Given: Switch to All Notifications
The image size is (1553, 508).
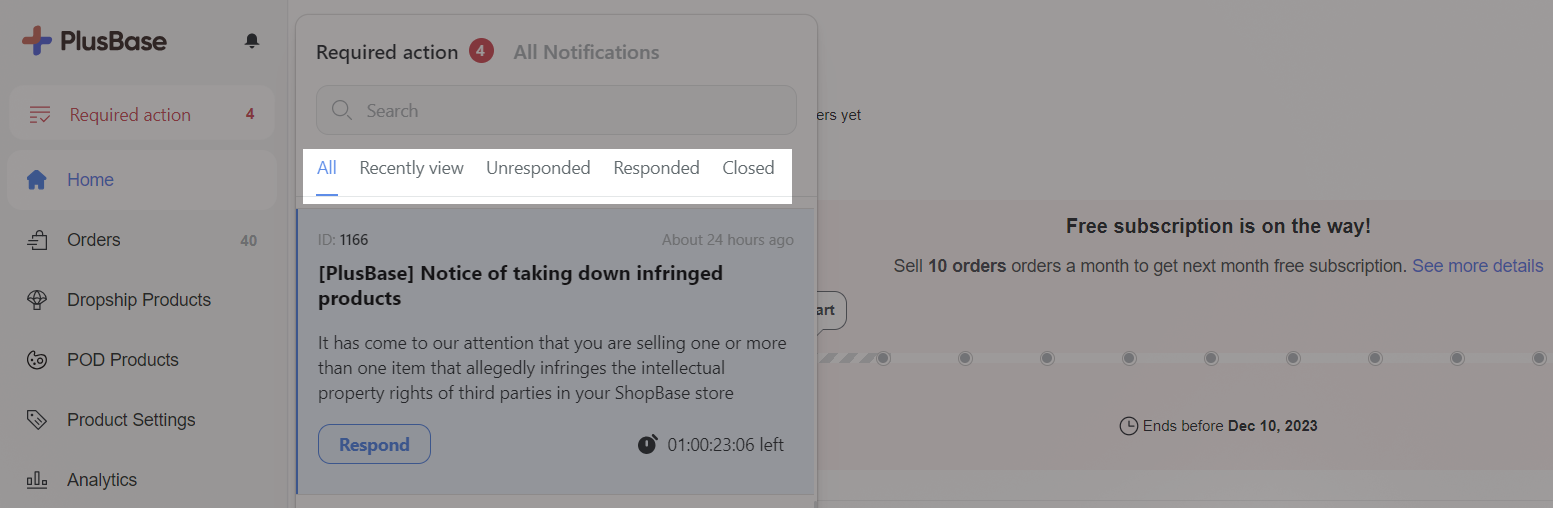Looking at the screenshot, I should [x=586, y=52].
